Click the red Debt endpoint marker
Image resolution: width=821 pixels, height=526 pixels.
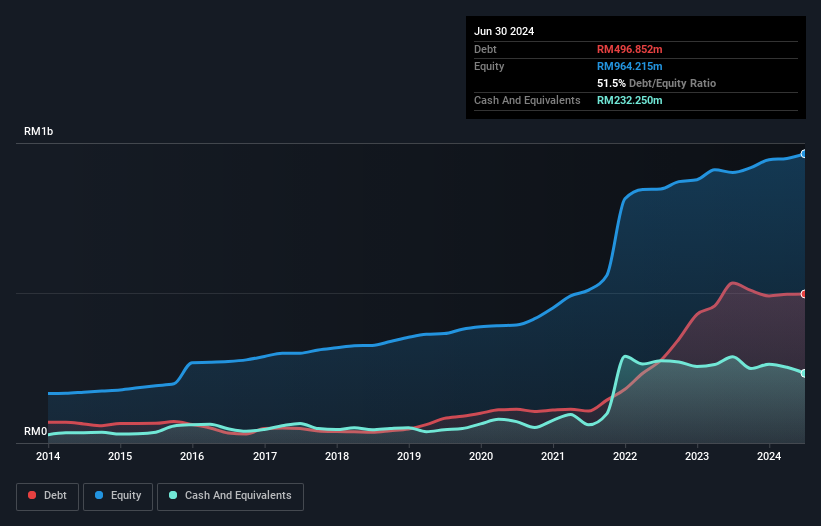pos(804,294)
